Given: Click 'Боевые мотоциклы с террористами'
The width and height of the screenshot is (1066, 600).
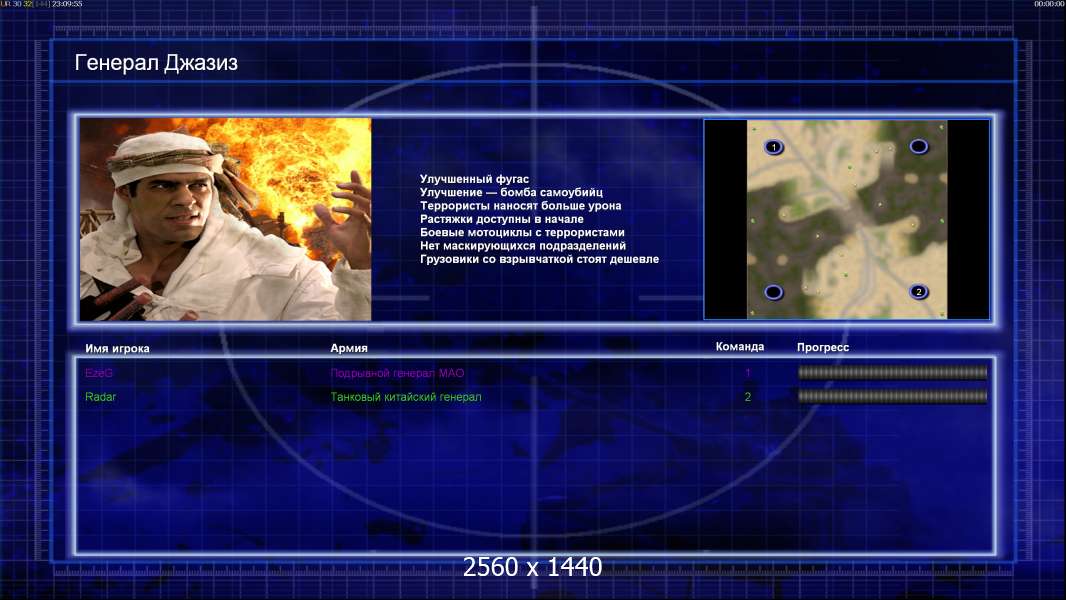Looking at the screenshot, I should coord(522,232).
